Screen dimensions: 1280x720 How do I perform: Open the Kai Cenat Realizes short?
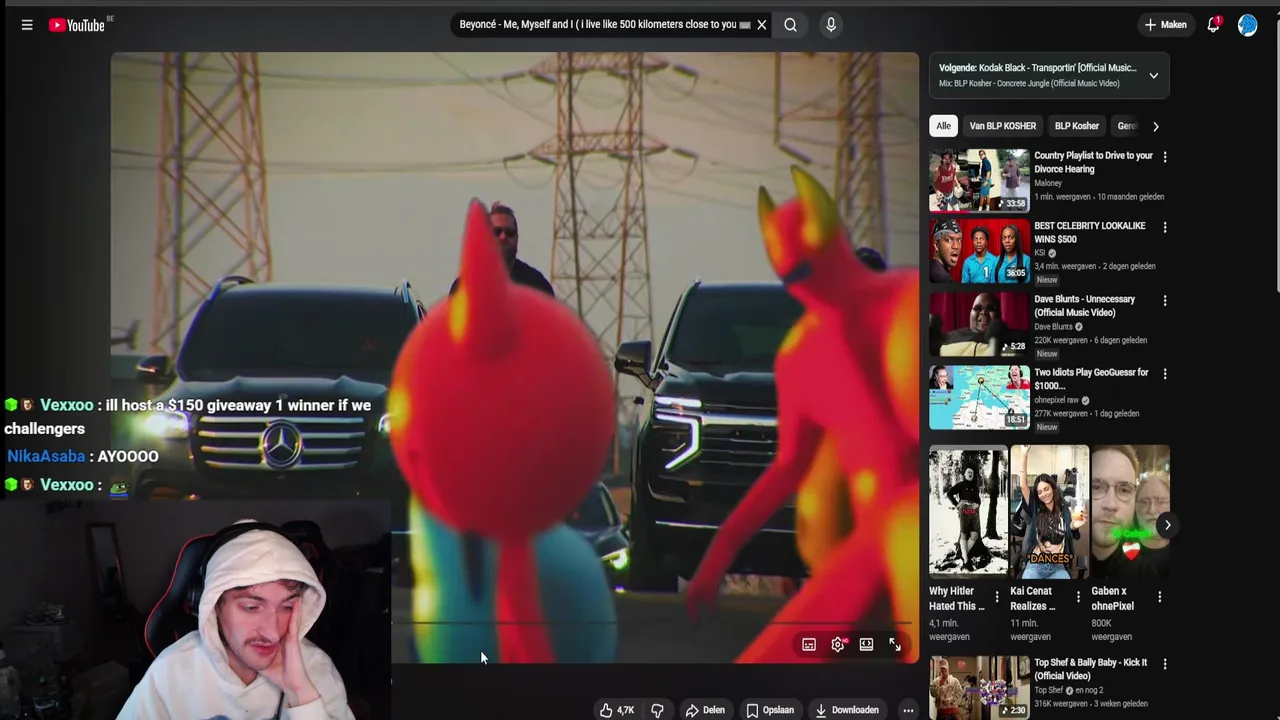pos(1049,512)
